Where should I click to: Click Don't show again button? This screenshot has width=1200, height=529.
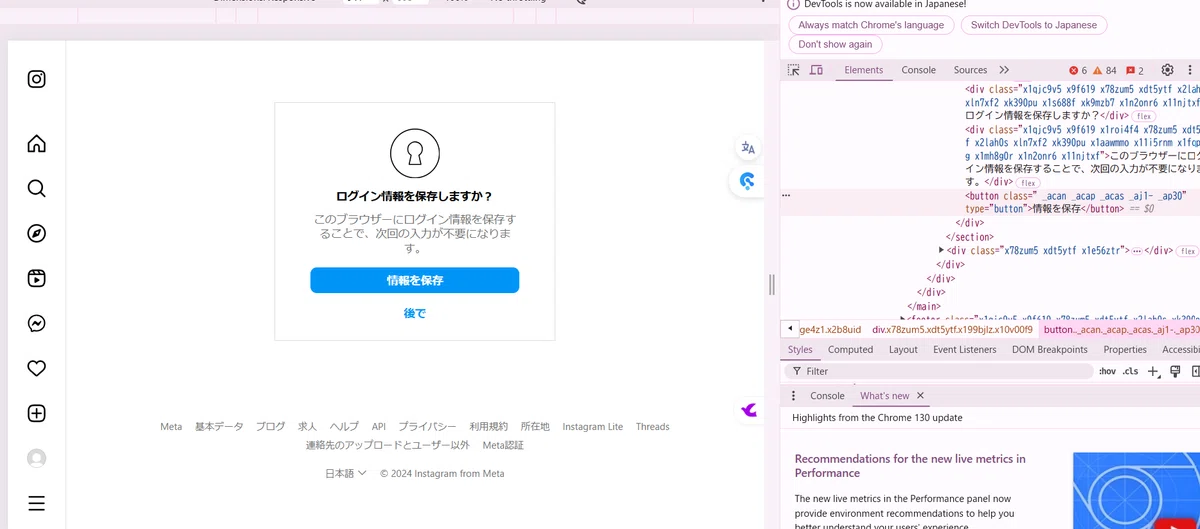[x=835, y=44]
